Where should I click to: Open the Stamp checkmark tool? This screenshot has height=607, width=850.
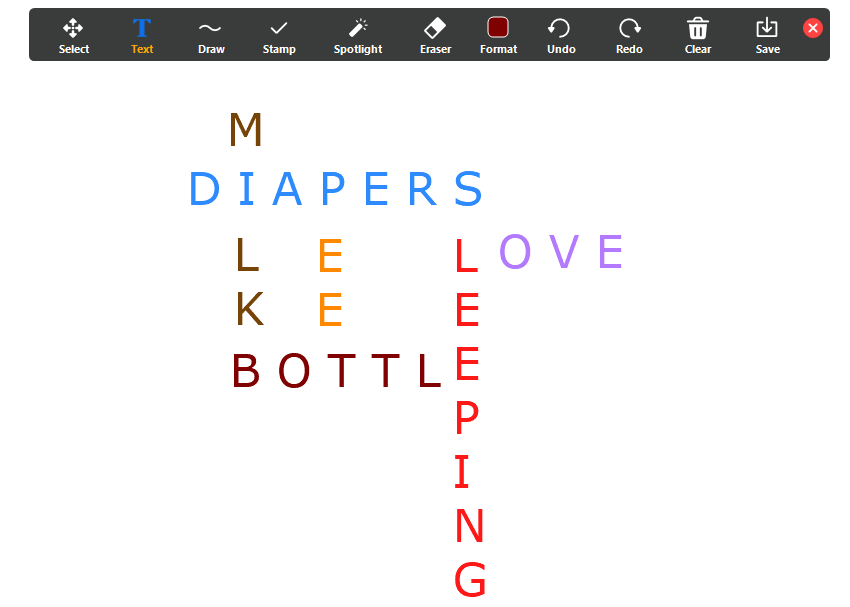click(279, 35)
